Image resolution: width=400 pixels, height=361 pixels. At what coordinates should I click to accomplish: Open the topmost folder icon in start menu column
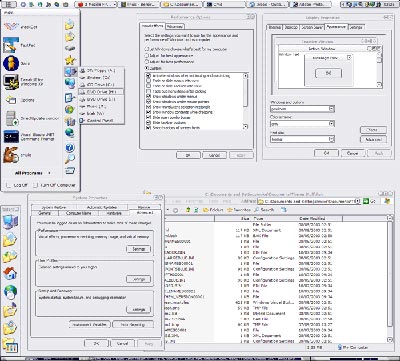coord(70,24)
